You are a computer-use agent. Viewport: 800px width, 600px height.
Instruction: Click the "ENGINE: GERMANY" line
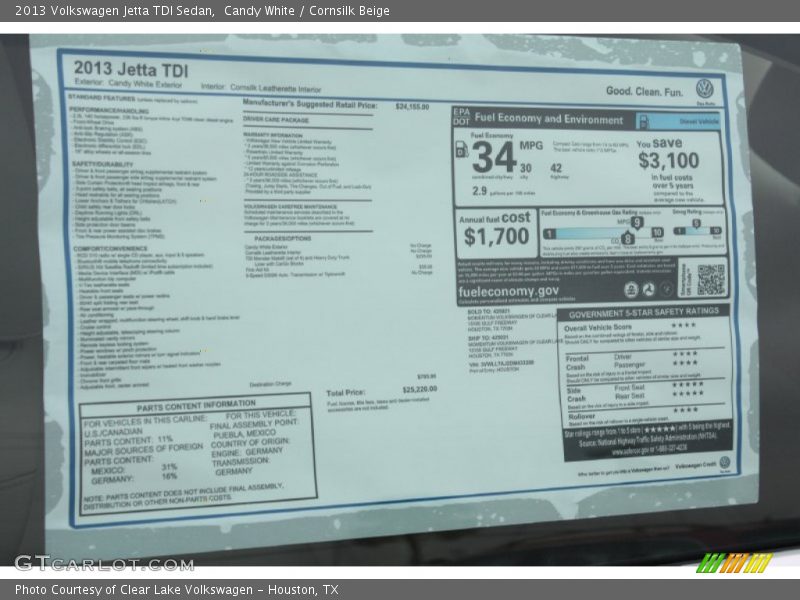click(x=247, y=452)
